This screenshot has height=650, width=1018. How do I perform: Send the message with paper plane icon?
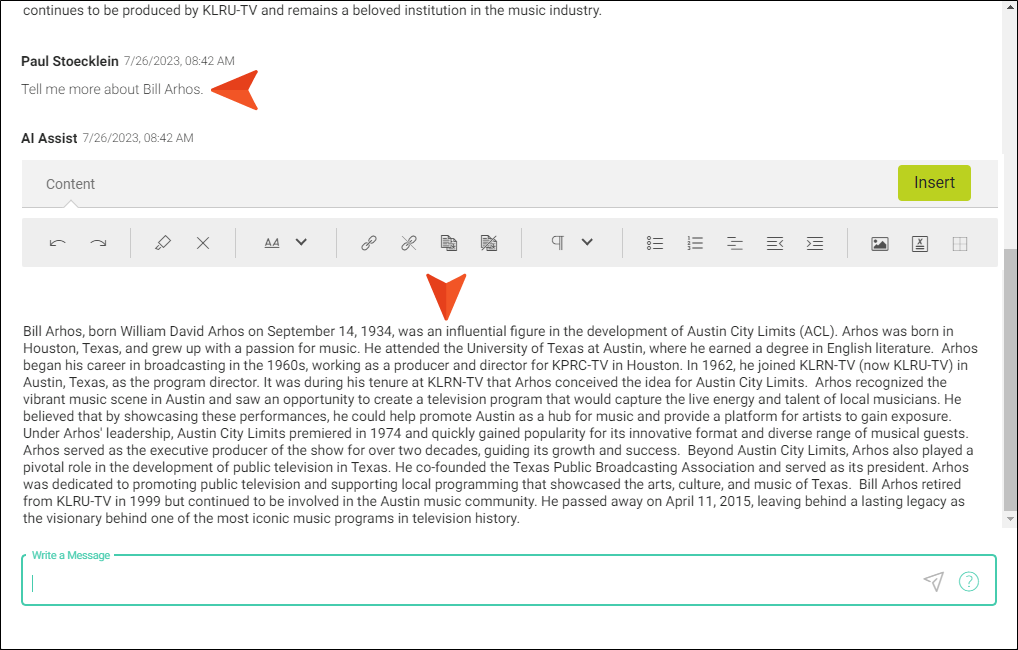pos(934,581)
